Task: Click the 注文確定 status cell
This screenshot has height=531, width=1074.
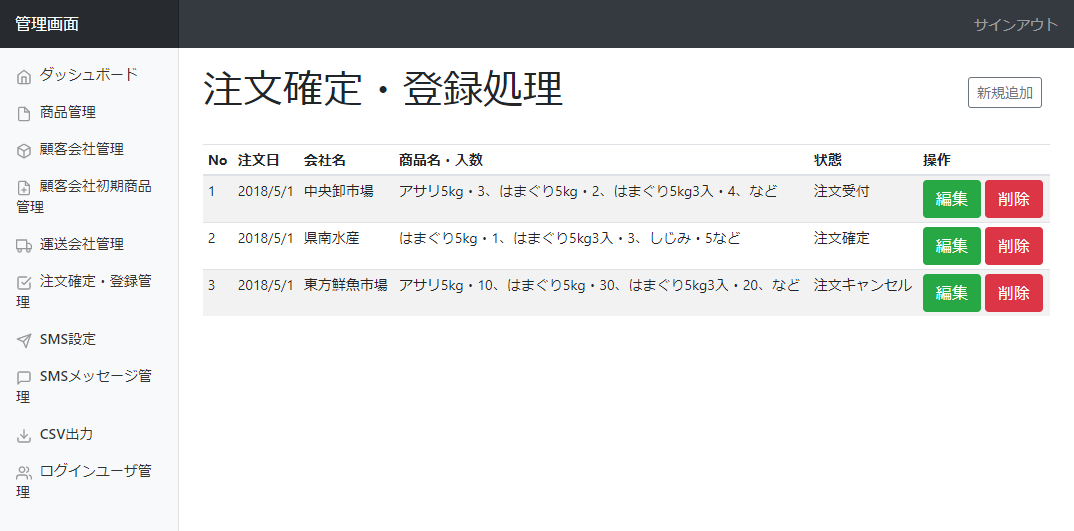Action: [841, 238]
